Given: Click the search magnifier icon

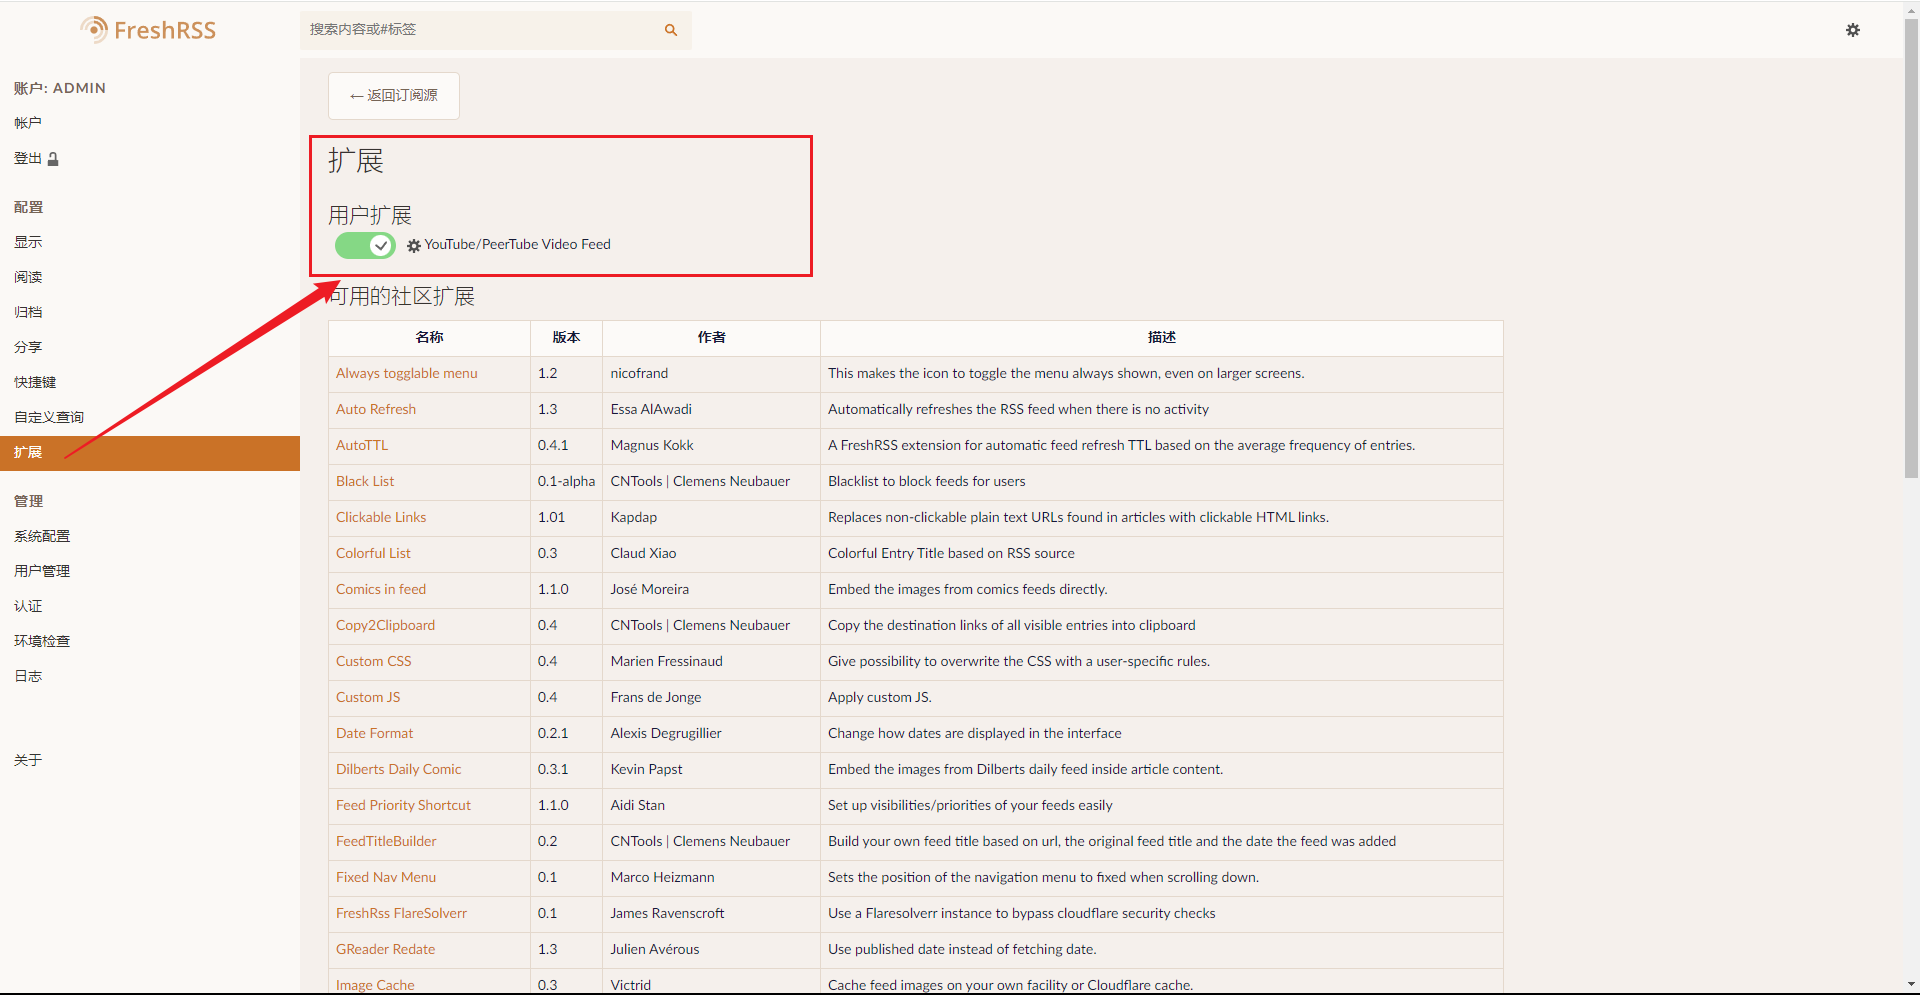Looking at the screenshot, I should click(x=671, y=30).
